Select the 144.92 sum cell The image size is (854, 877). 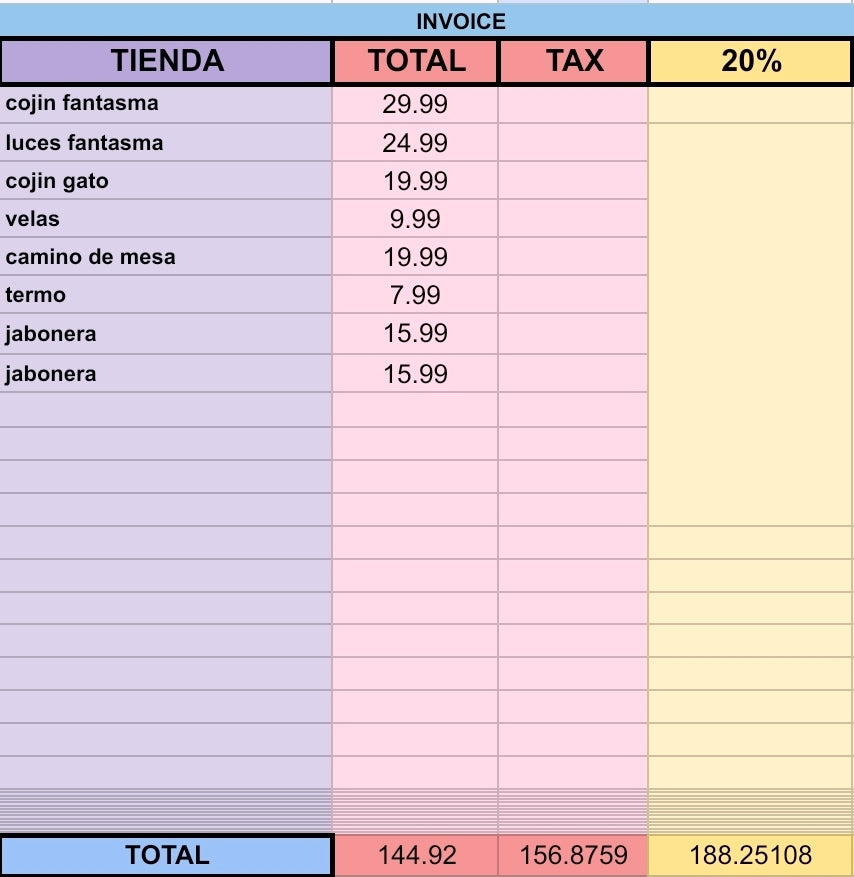416,855
